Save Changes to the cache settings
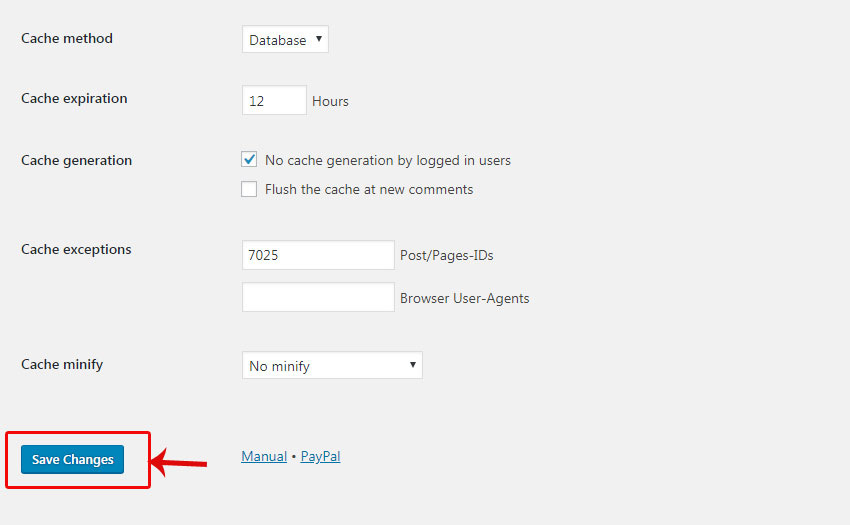The height and width of the screenshot is (525, 850). [73, 459]
